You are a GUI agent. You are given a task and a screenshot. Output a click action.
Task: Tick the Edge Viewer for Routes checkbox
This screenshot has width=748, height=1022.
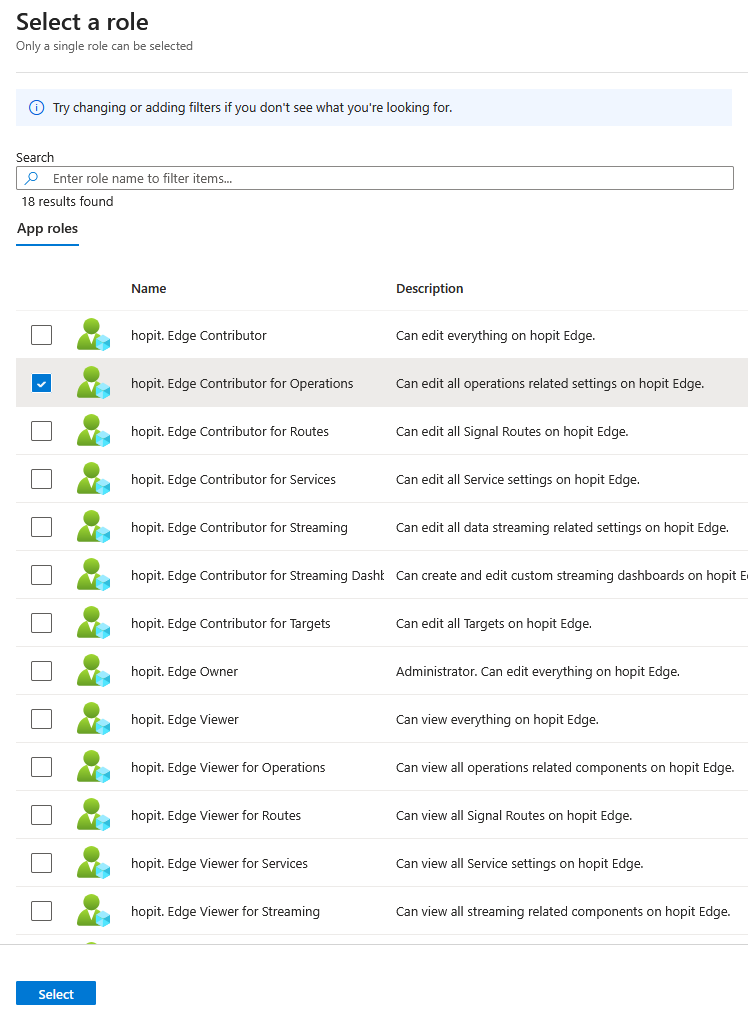pos(42,815)
